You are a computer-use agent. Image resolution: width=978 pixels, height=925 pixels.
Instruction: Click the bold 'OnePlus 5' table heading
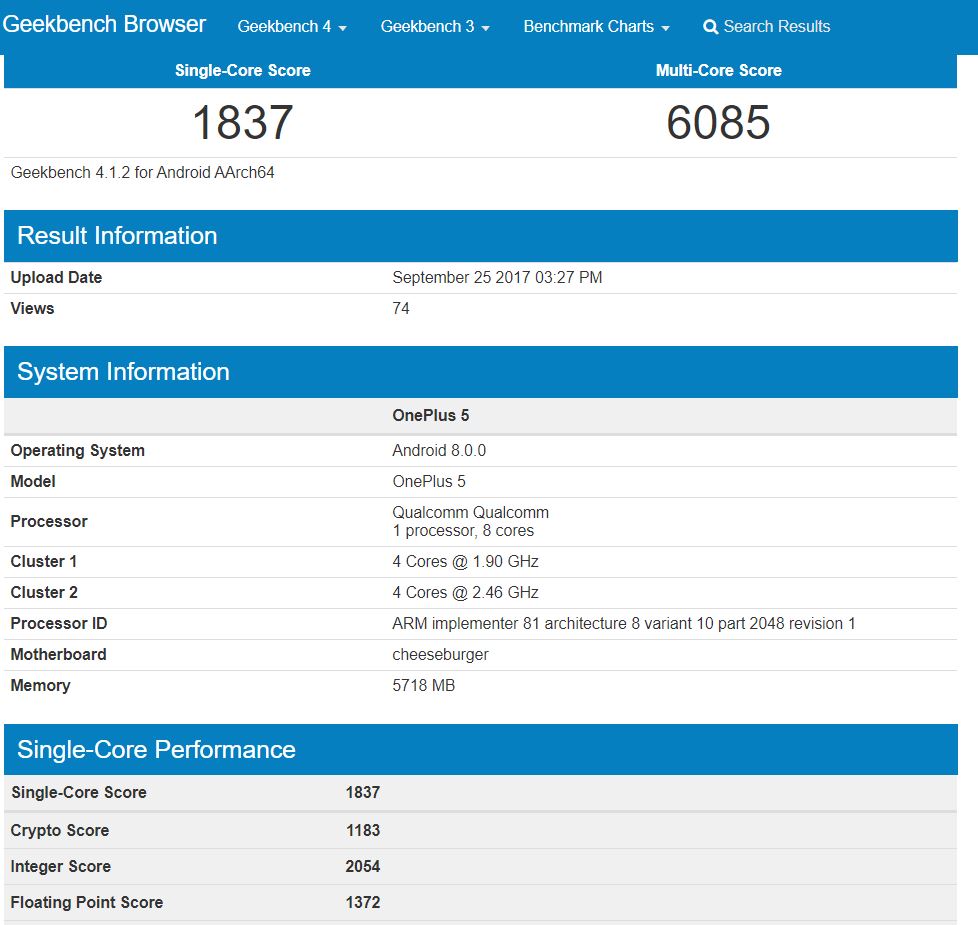430,416
